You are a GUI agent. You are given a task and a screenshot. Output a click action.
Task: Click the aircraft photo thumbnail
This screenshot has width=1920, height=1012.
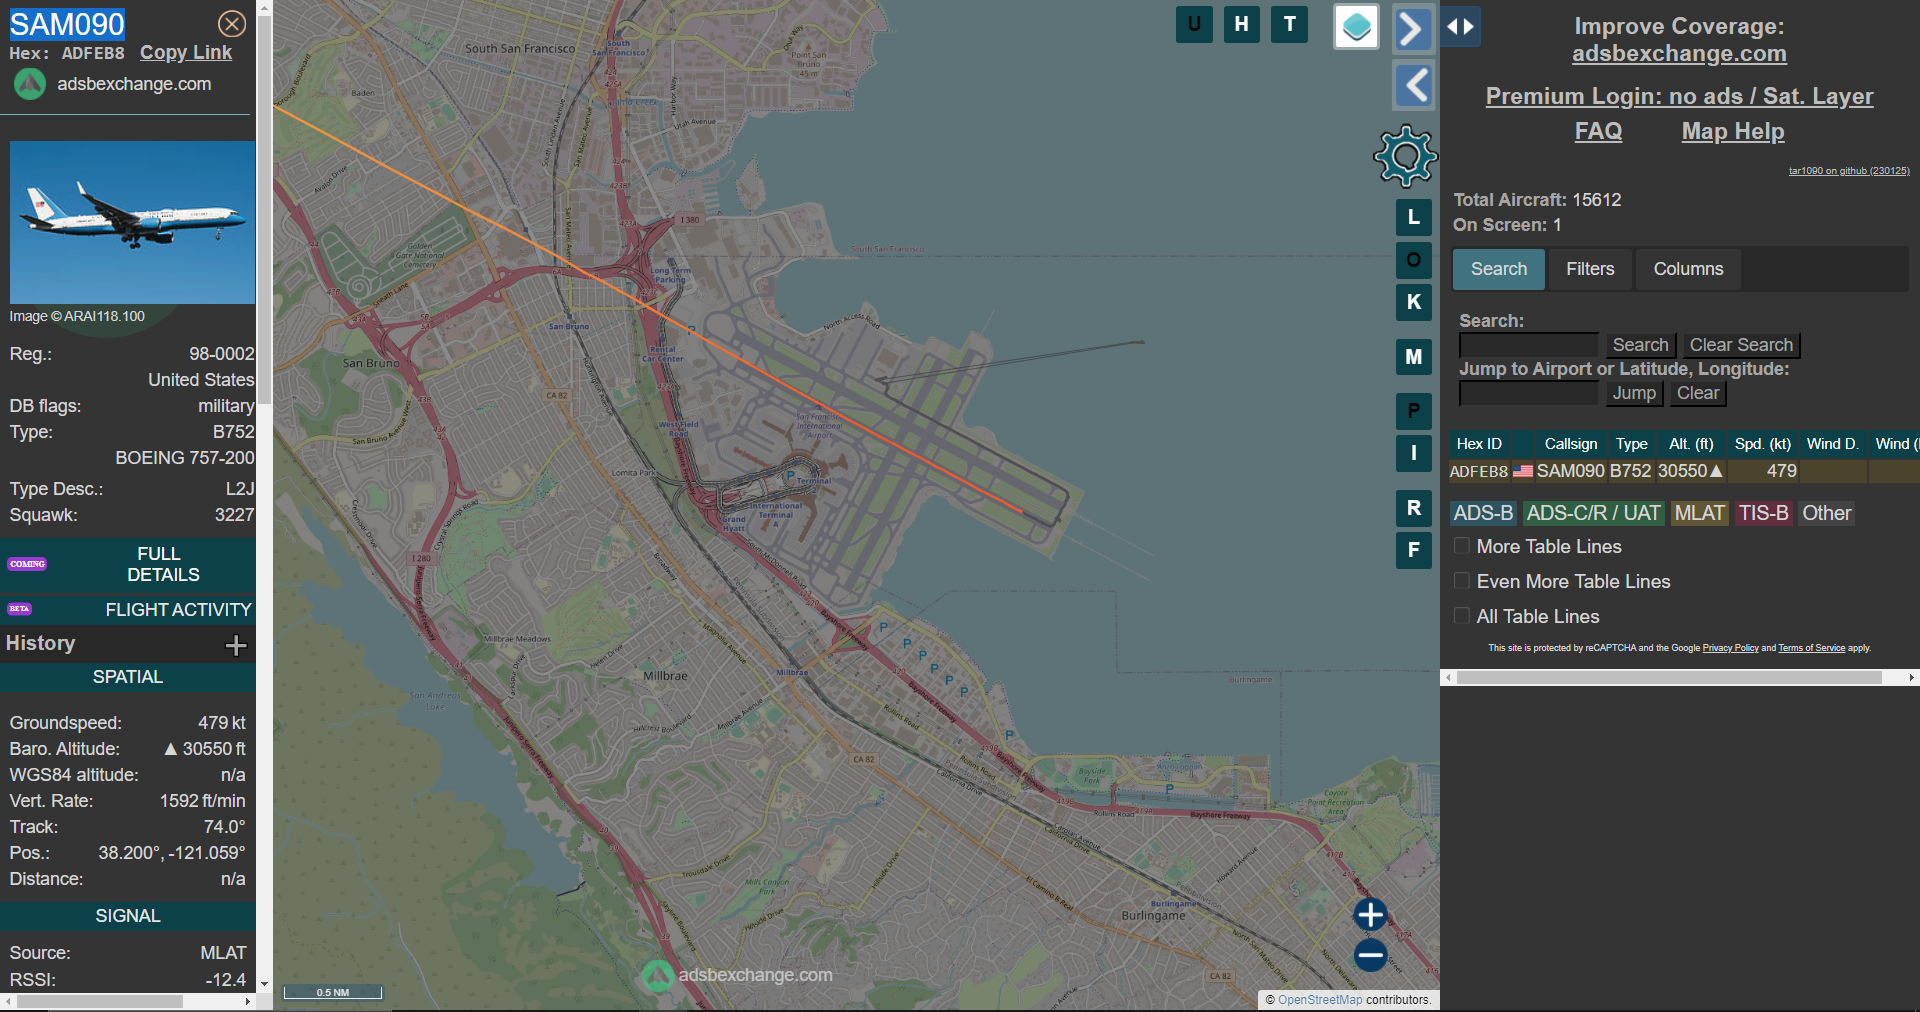(132, 222)
